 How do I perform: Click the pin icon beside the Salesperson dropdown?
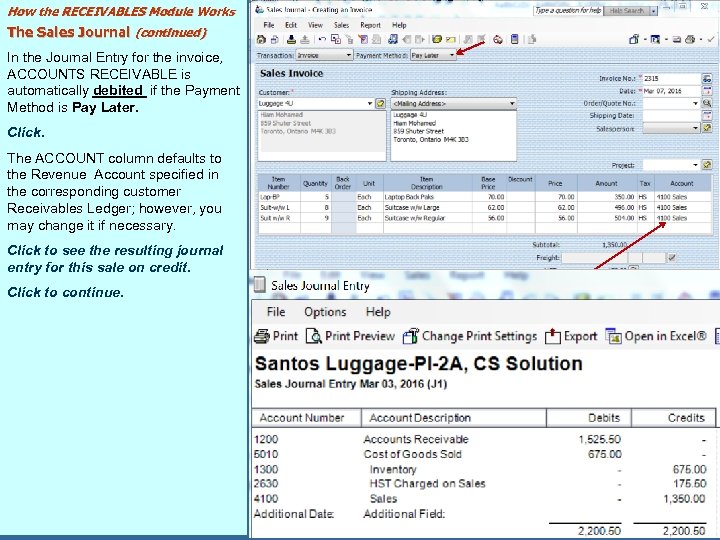[x=707, y=128]
